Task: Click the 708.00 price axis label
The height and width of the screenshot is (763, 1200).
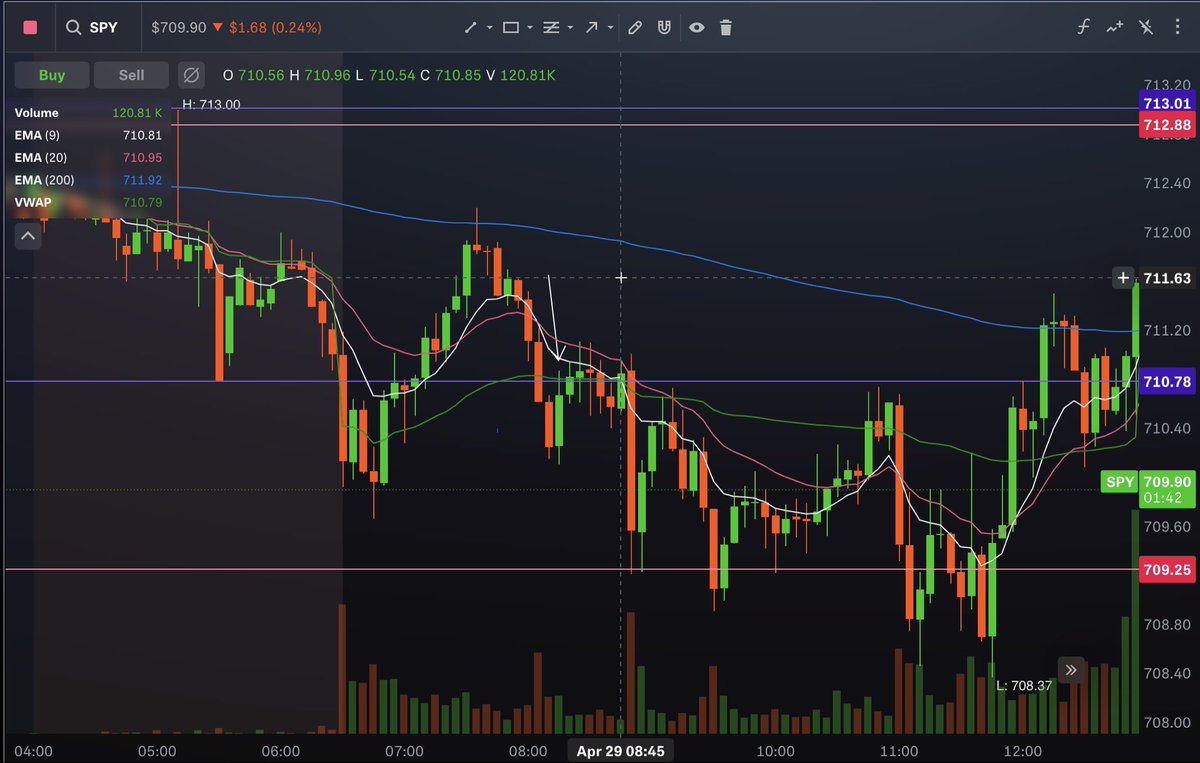Action: point(1166,723)
